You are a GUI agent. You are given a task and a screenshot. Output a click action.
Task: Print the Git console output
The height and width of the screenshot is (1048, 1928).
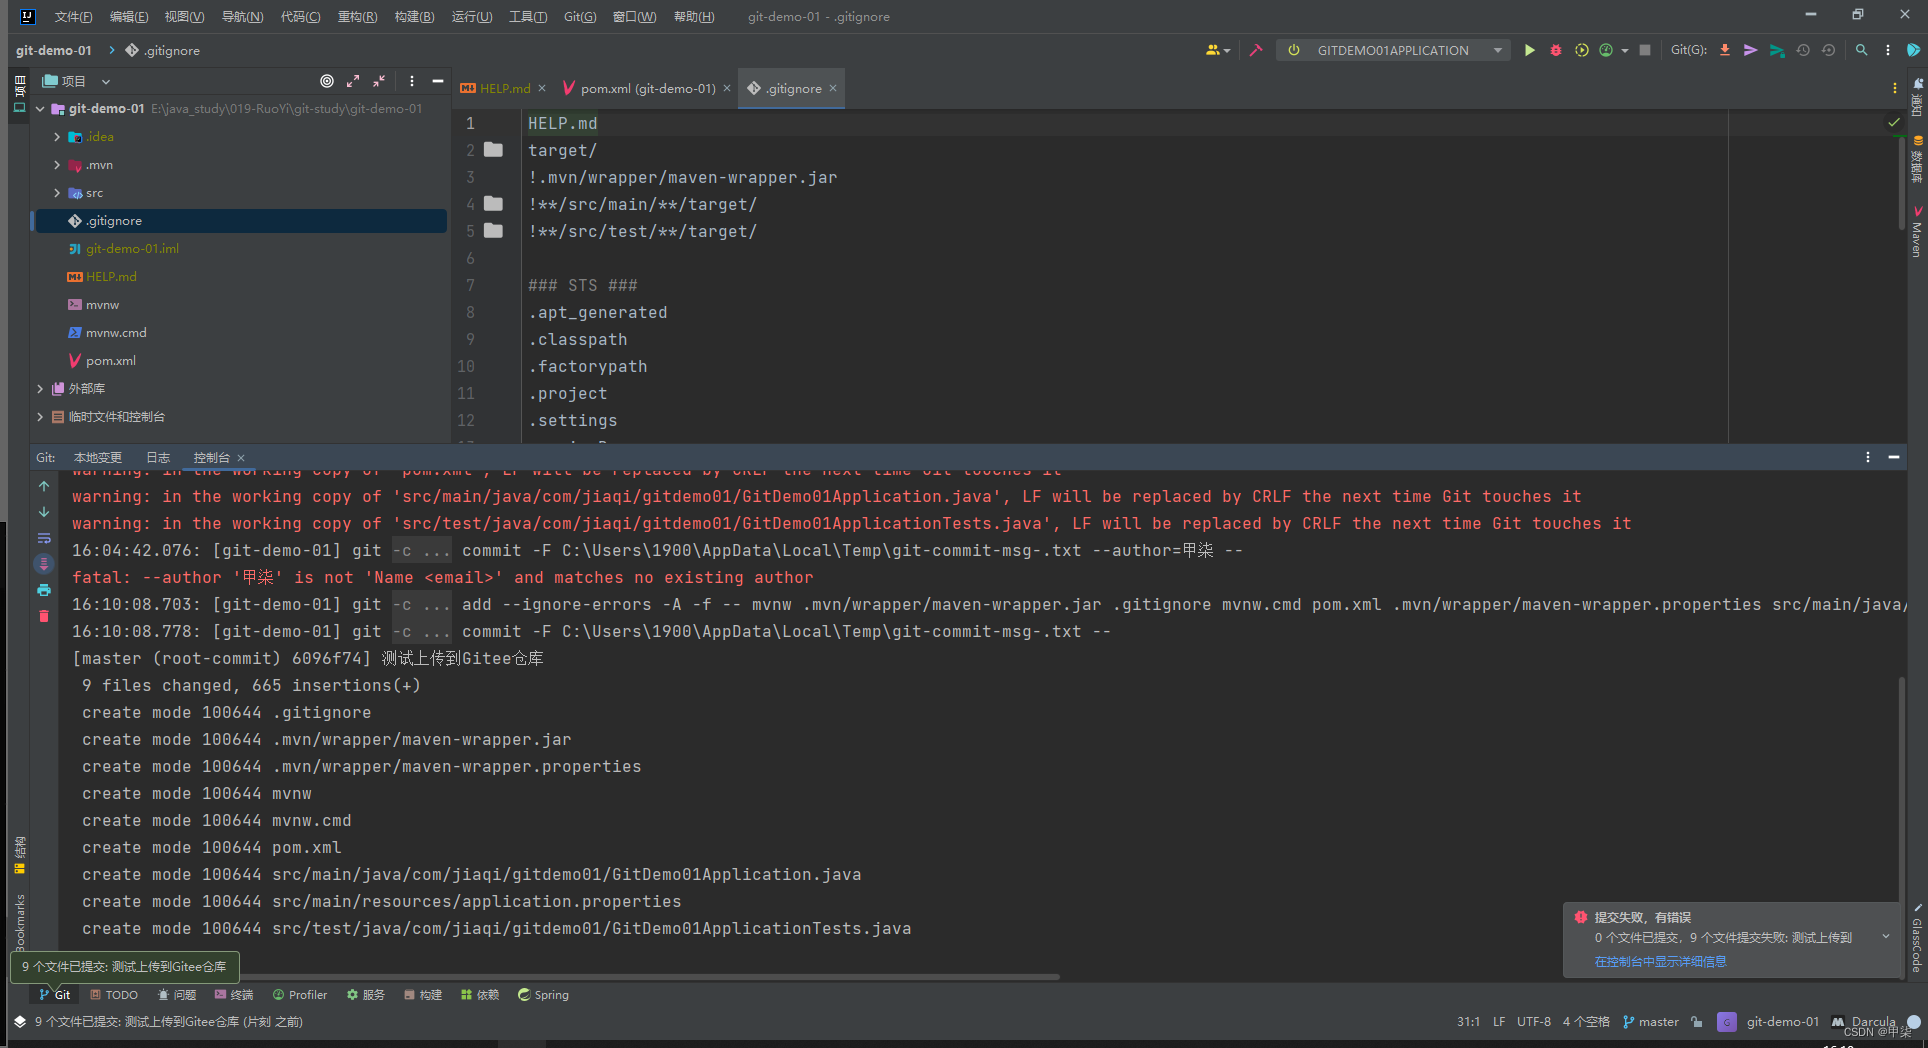tap(44, 590)
